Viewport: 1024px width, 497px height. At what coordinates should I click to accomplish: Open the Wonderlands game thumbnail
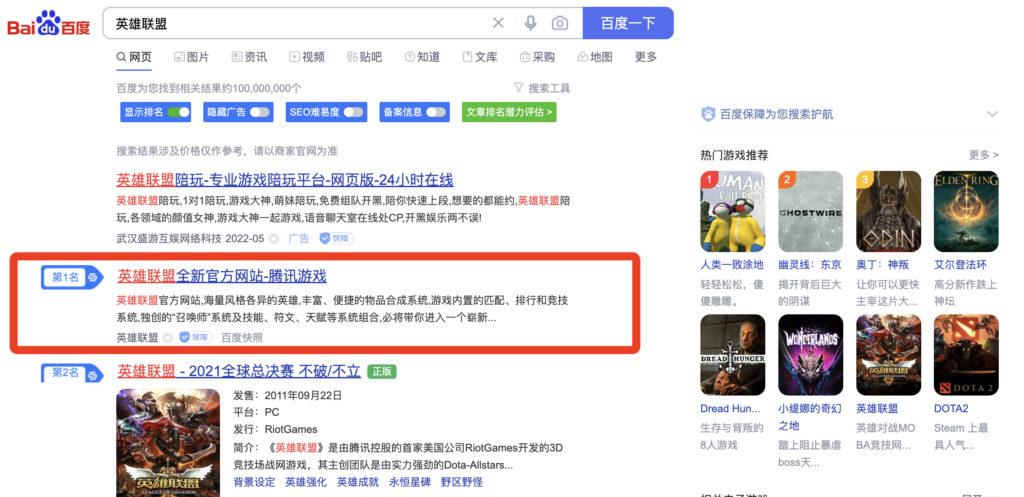pyautogui.click(x=810, y=355)
